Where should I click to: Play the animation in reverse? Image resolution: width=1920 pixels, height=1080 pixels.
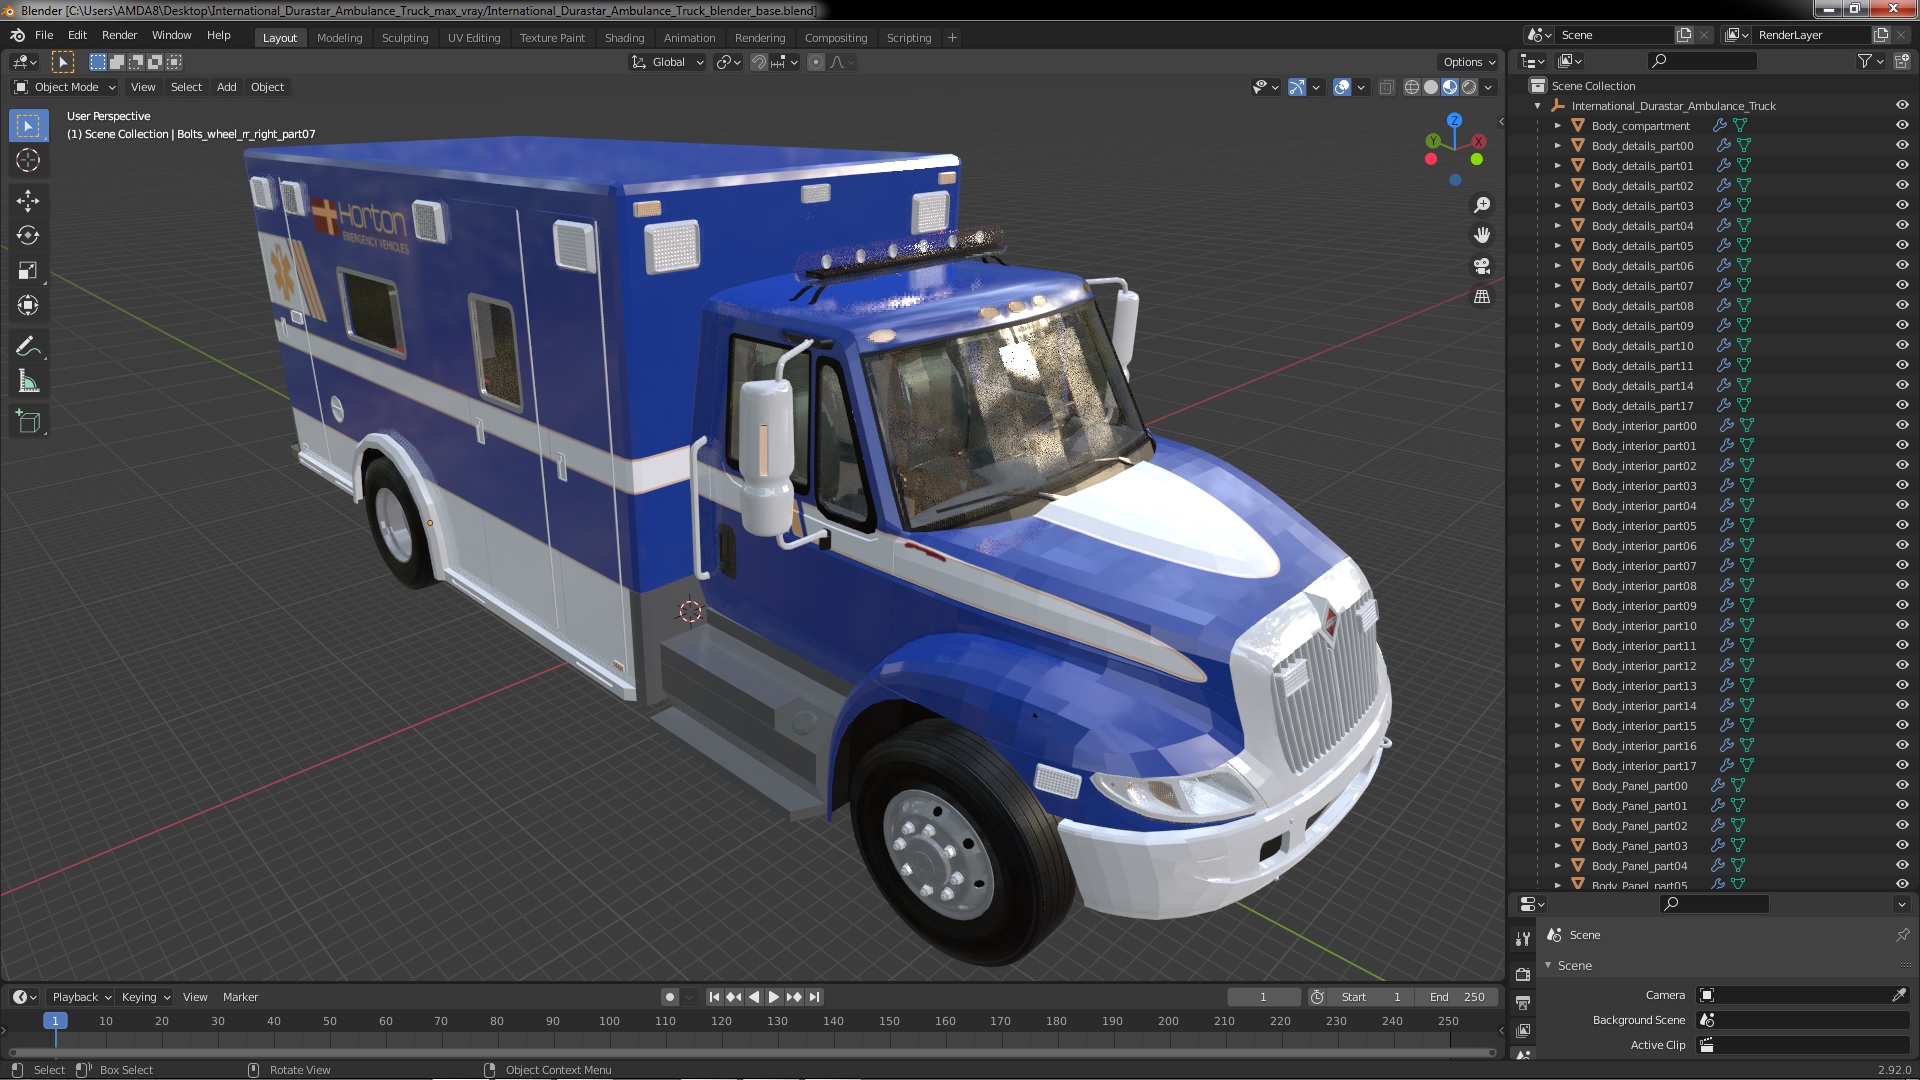pos(754,997)
